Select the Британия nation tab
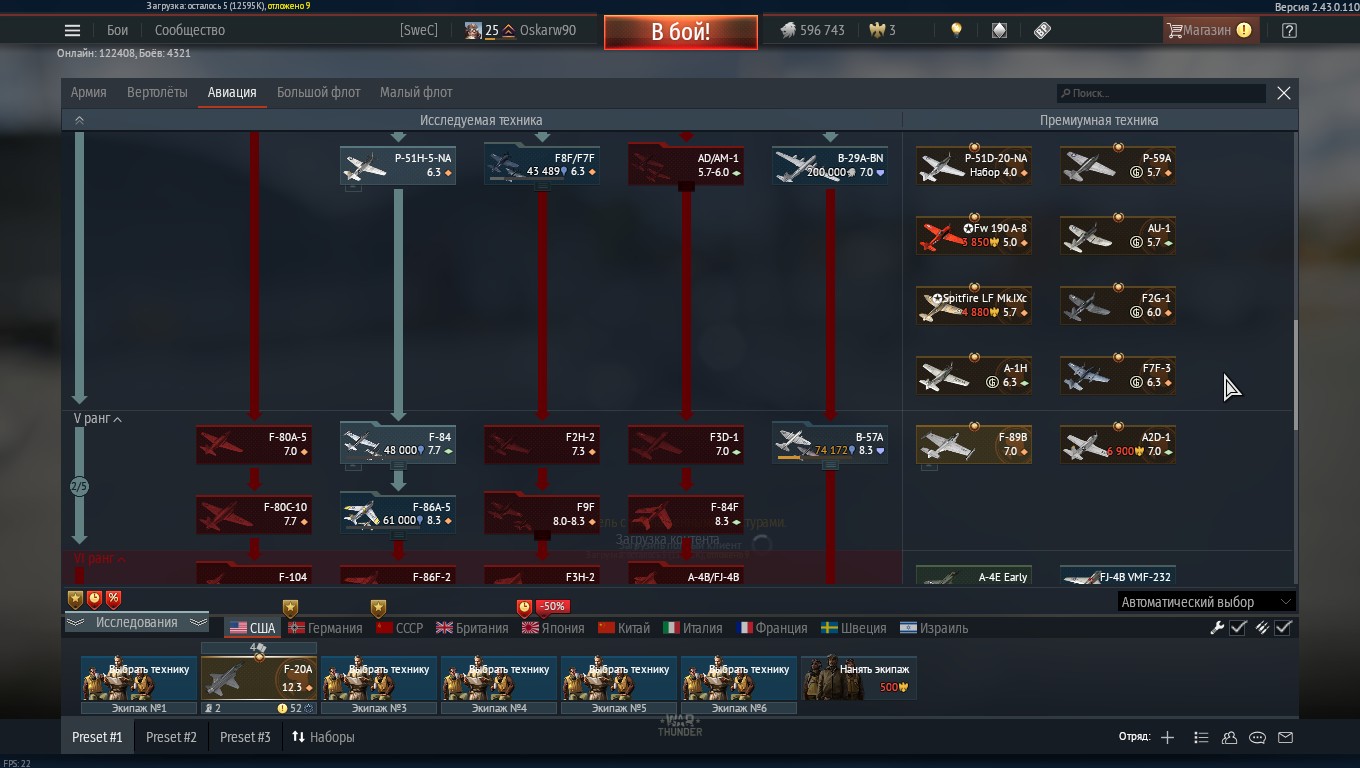Screen dimensions: 1360x768 click(x=472, y=628)
